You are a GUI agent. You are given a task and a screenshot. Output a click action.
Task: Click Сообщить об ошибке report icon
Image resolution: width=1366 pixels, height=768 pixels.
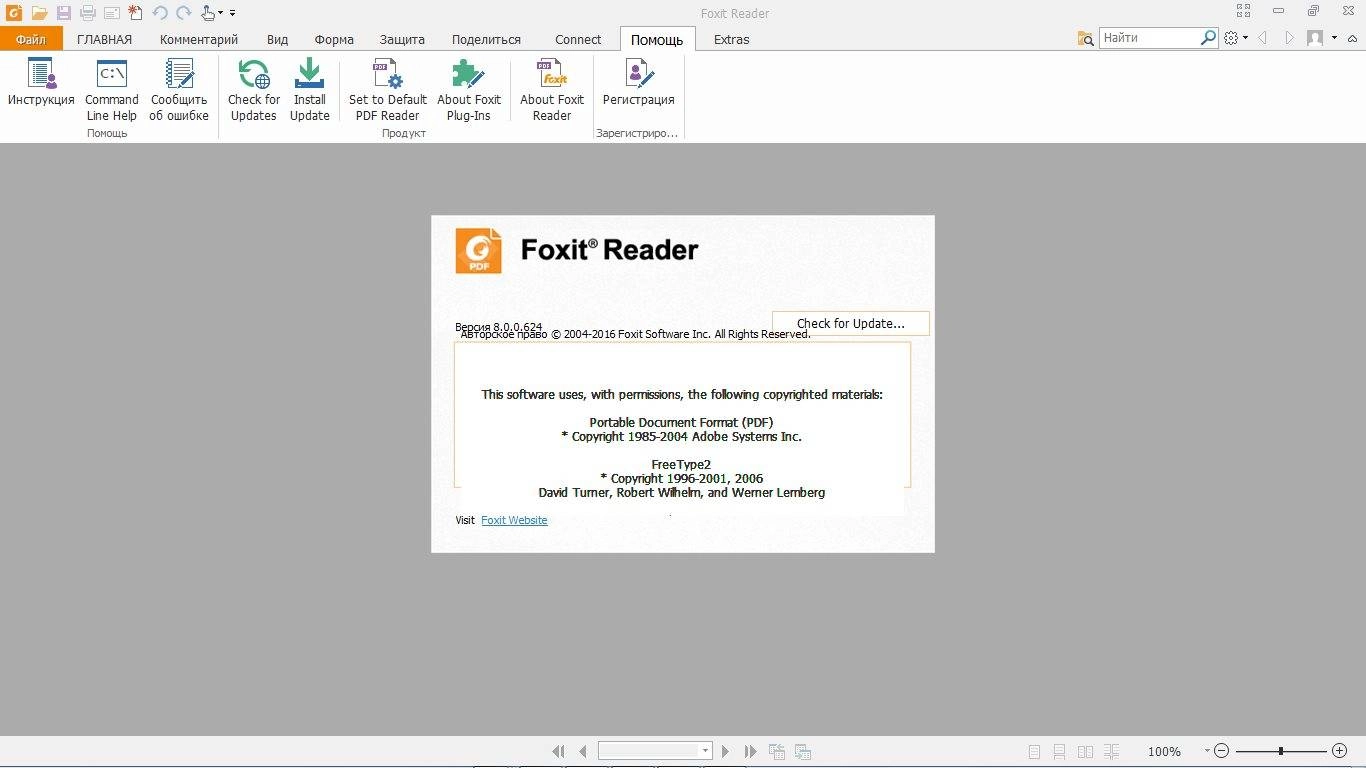[180, 90]
